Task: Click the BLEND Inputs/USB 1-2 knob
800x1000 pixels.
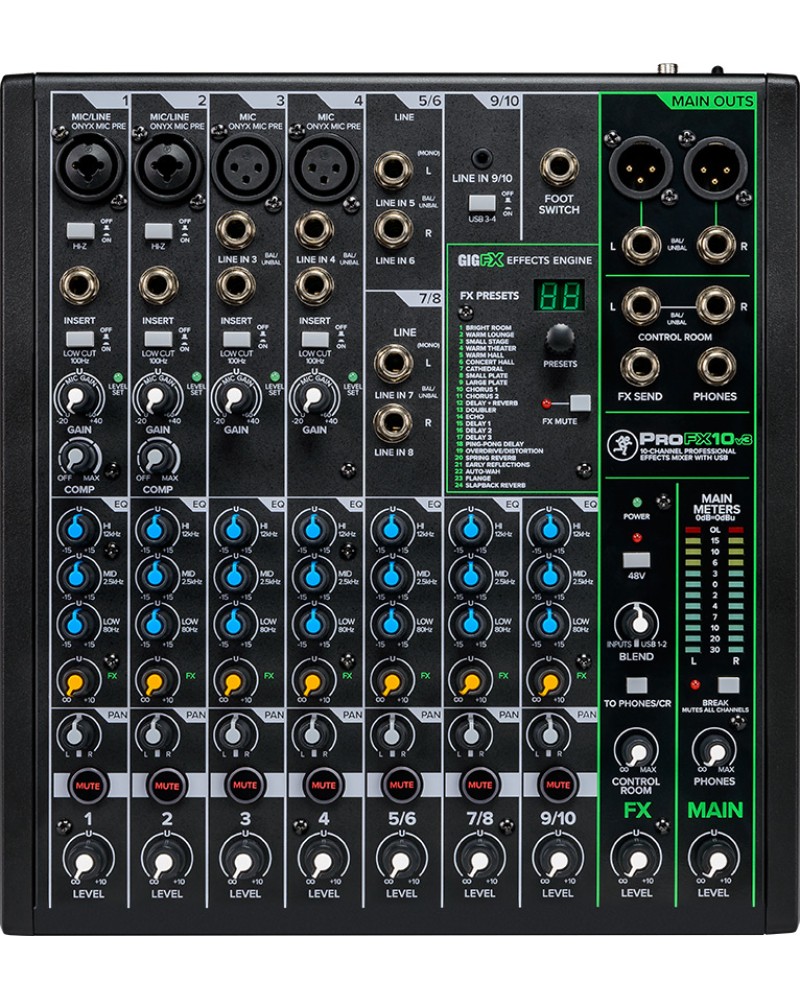Action: (636, 623)
